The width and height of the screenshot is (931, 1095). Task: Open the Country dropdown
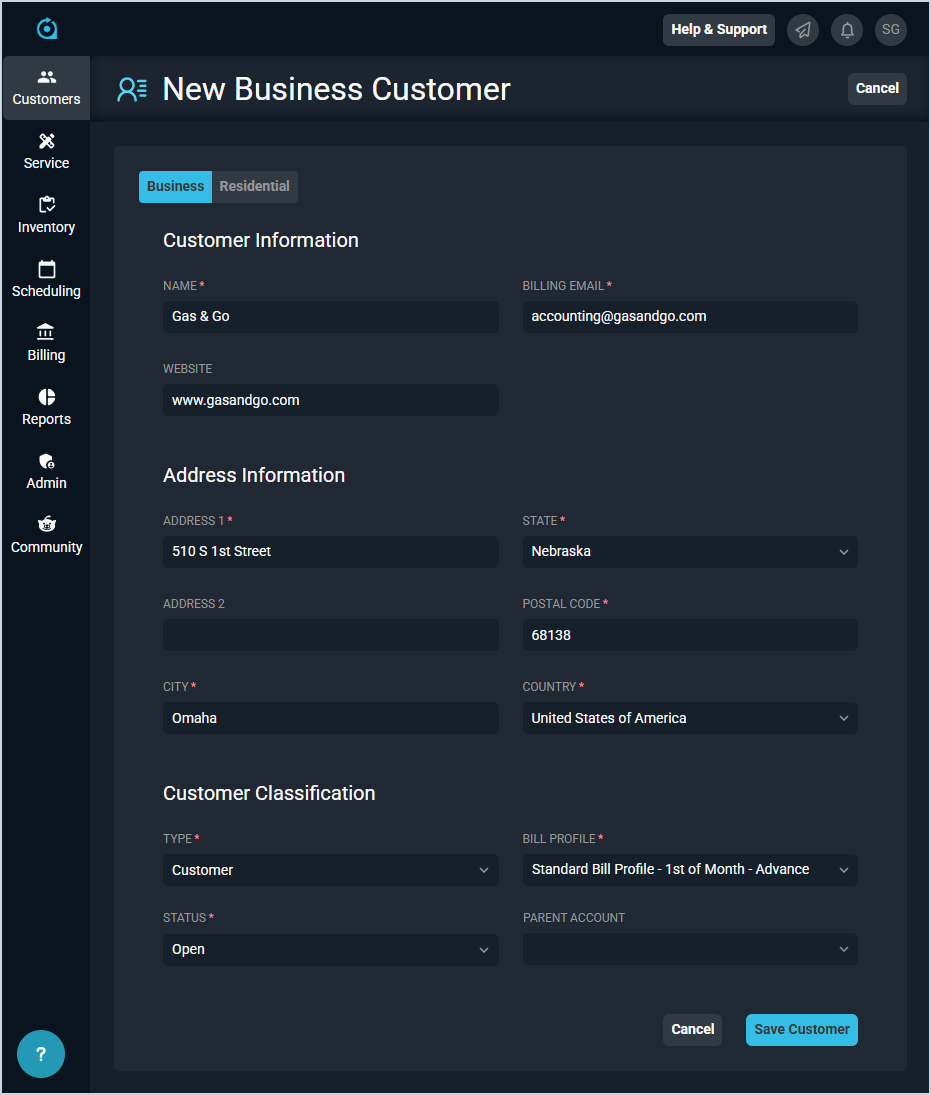pos(690,718)
